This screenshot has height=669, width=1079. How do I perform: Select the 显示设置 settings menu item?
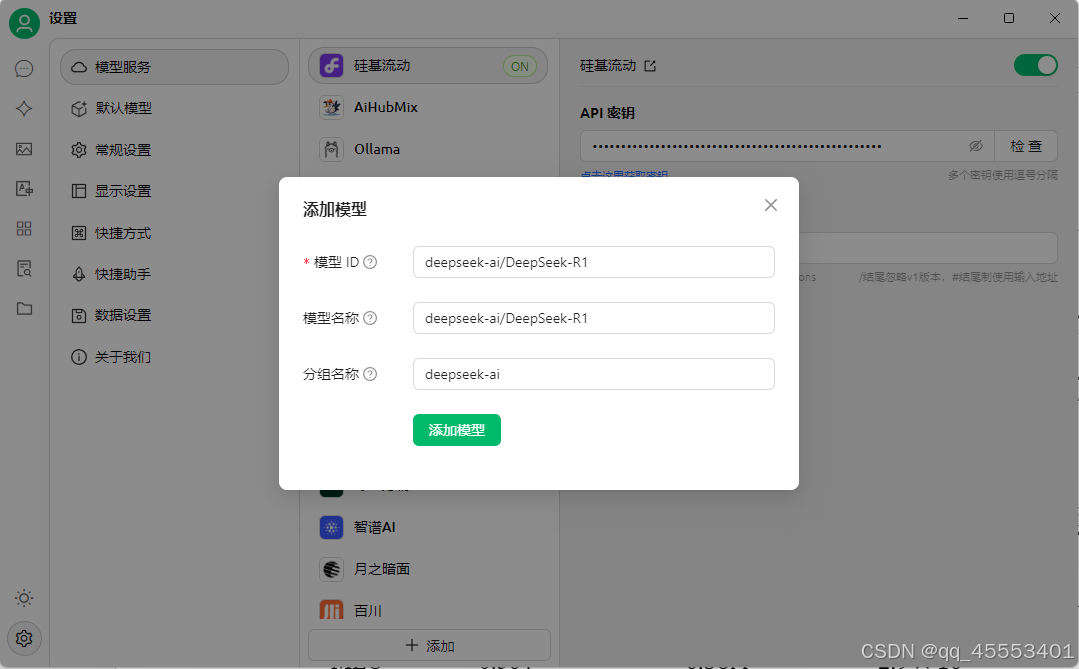tap(174, 191)
